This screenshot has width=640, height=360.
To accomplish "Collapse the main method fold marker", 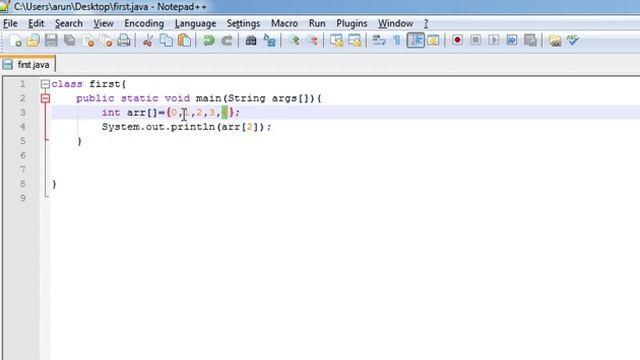I will point(45,98).
